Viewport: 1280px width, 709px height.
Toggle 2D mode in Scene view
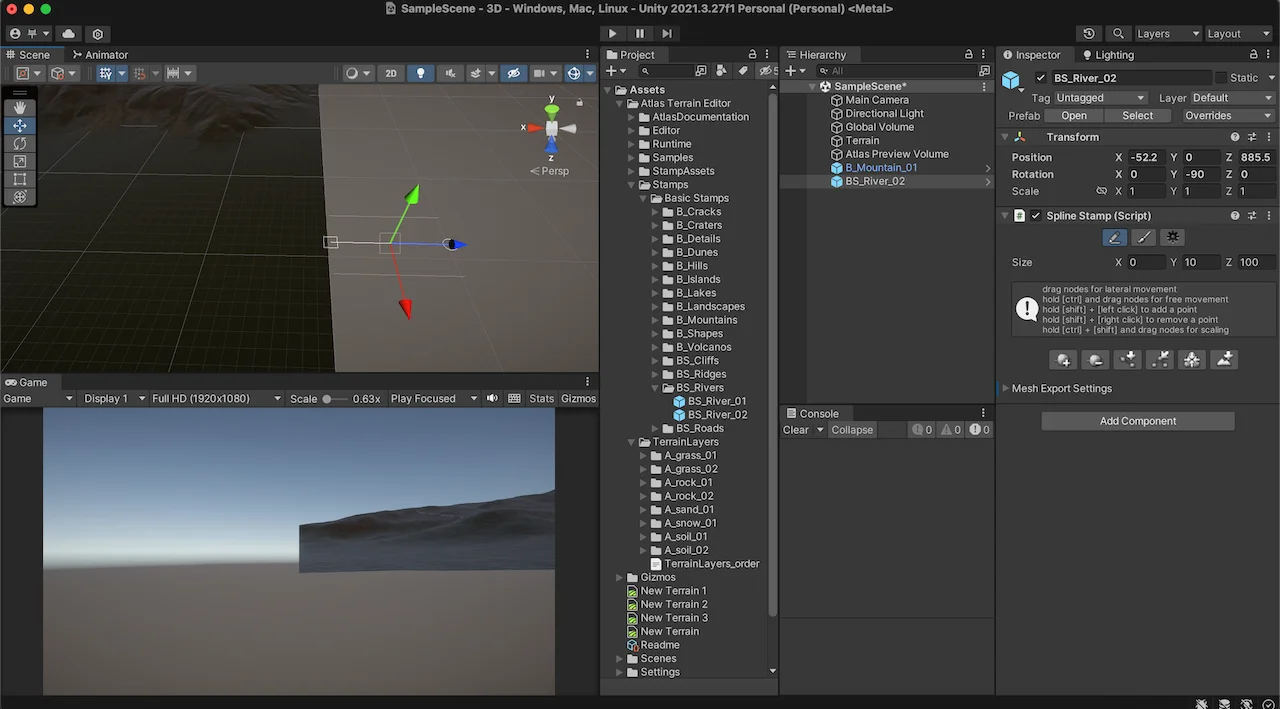tap(391, 73)
